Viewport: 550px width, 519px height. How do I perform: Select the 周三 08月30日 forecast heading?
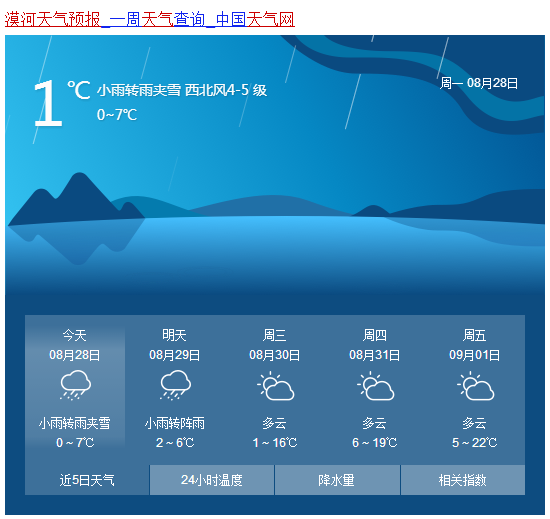click(x=275, y=345)
